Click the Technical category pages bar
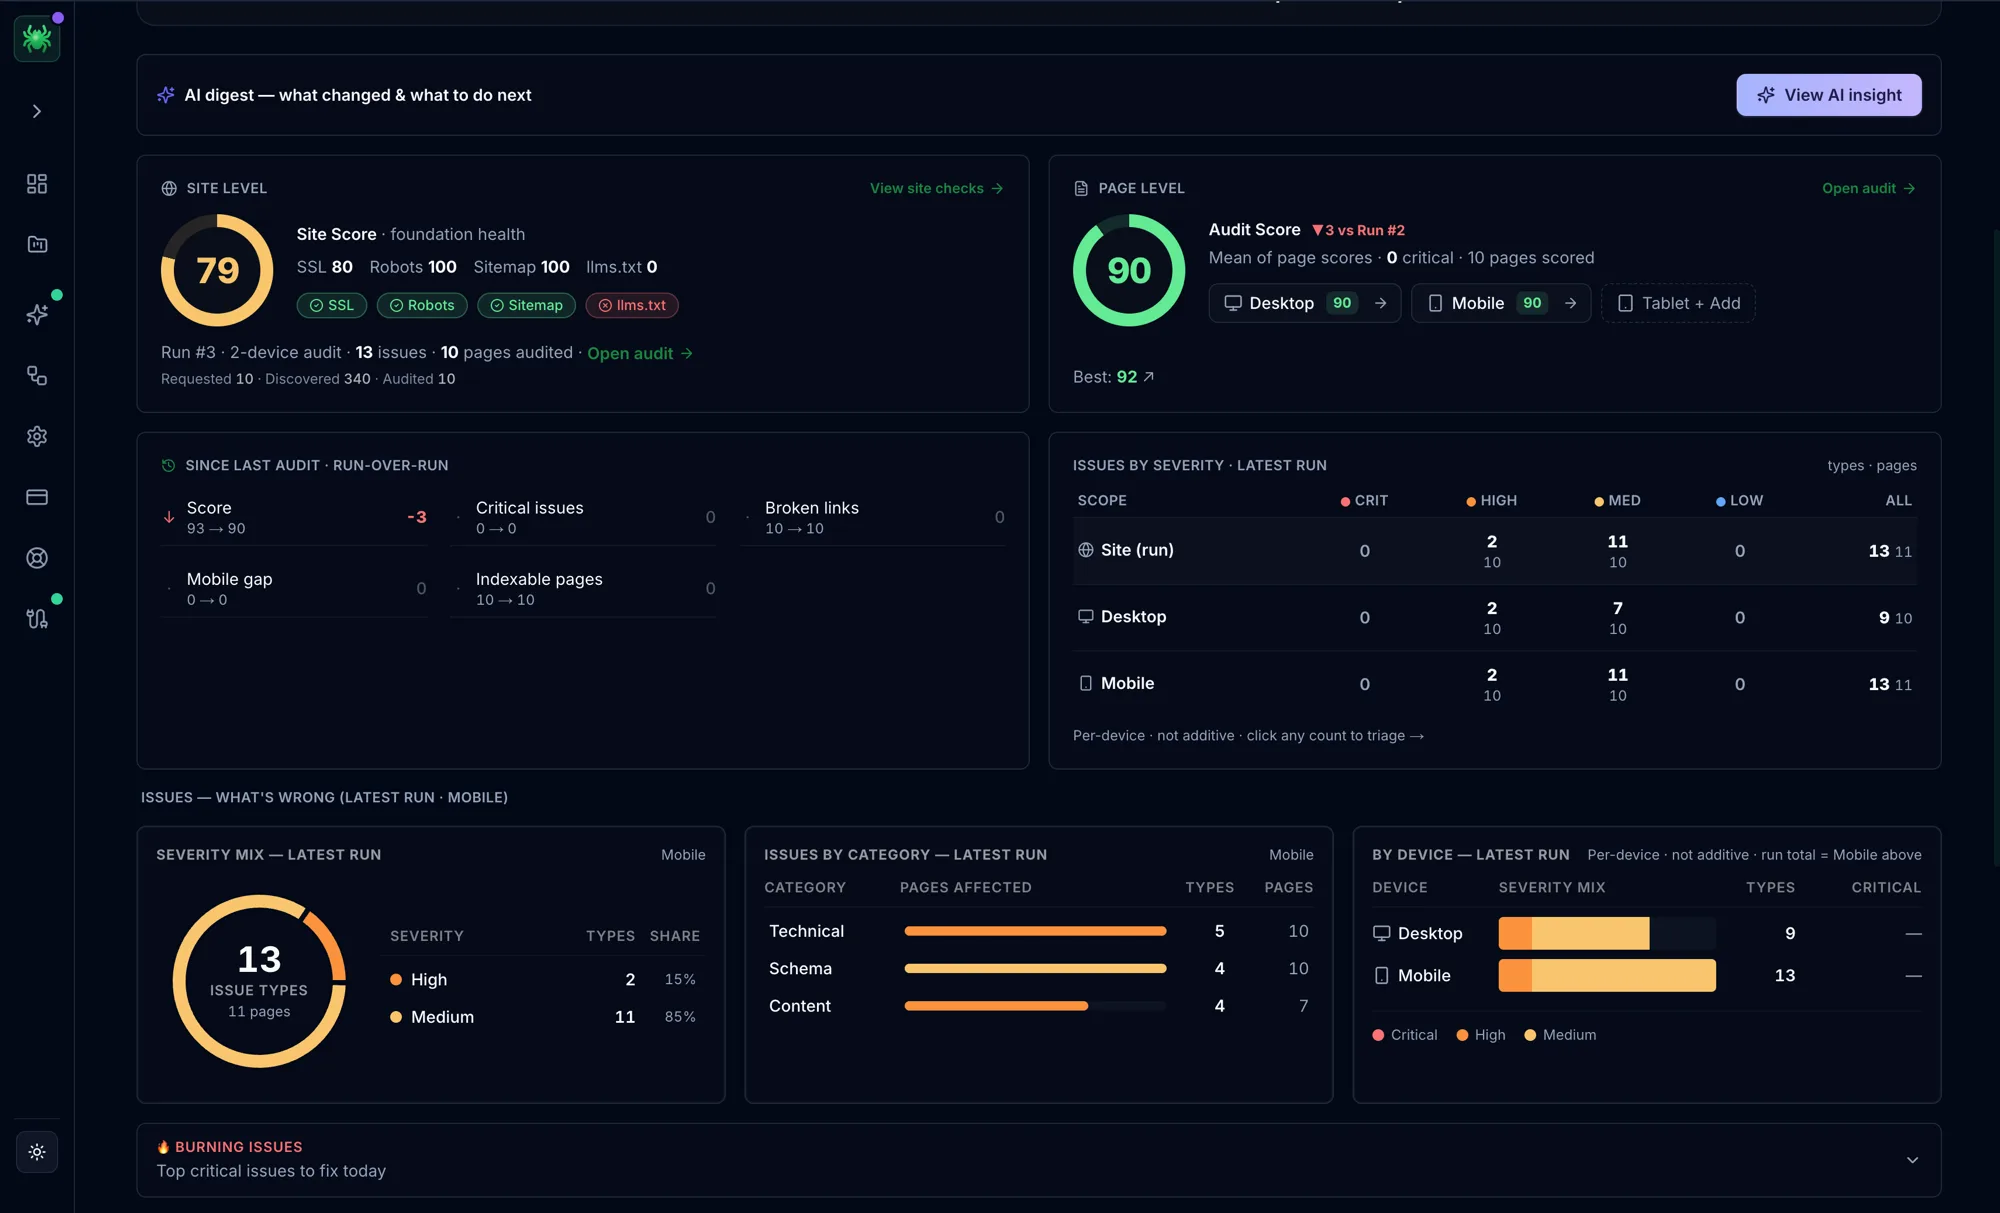Image resolution: width=2000 pixels, height=1213 pixels. 1035,931
